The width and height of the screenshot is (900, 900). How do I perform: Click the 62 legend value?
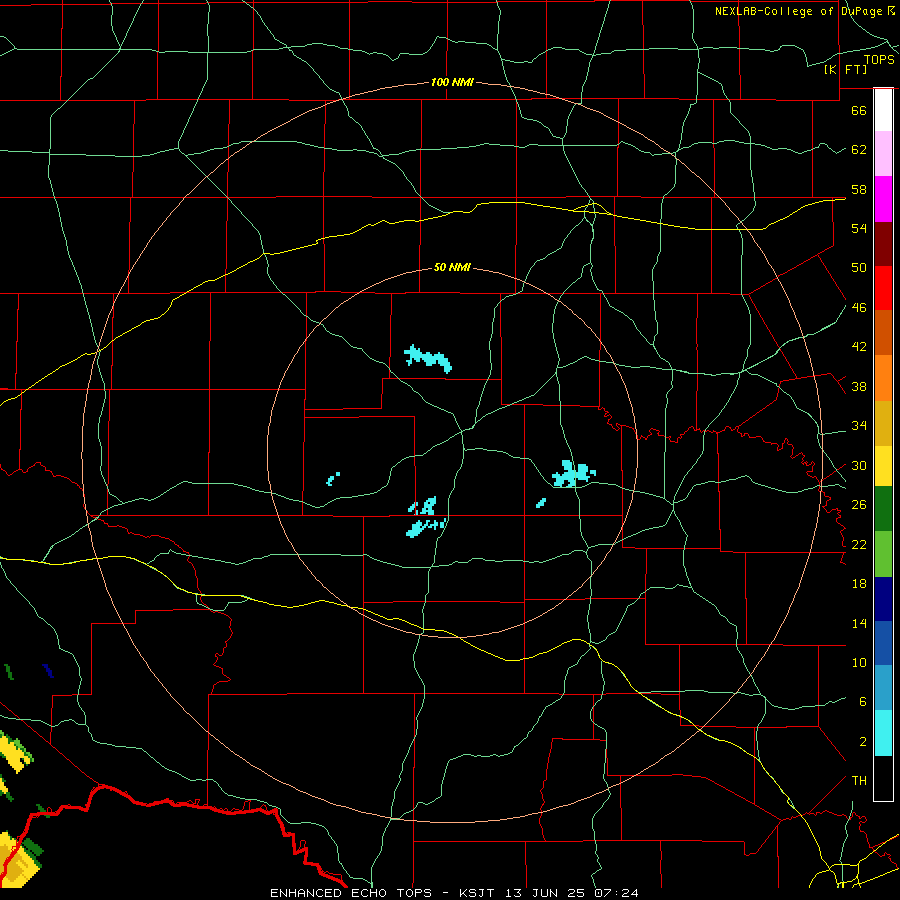(859, 149)
